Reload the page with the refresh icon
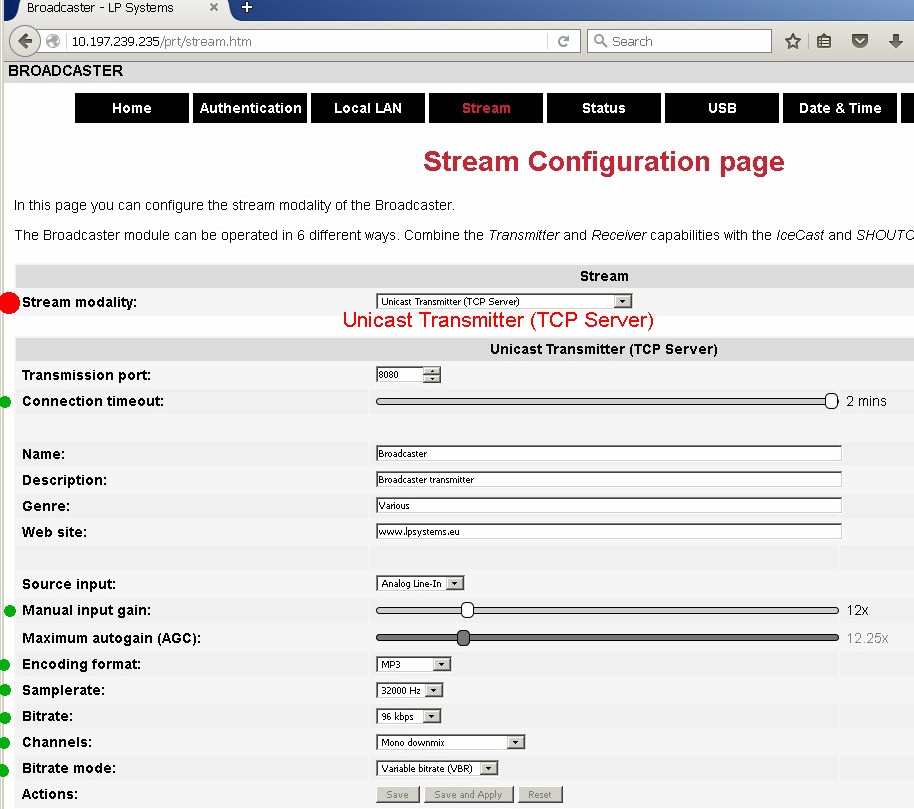 (563, 41)
